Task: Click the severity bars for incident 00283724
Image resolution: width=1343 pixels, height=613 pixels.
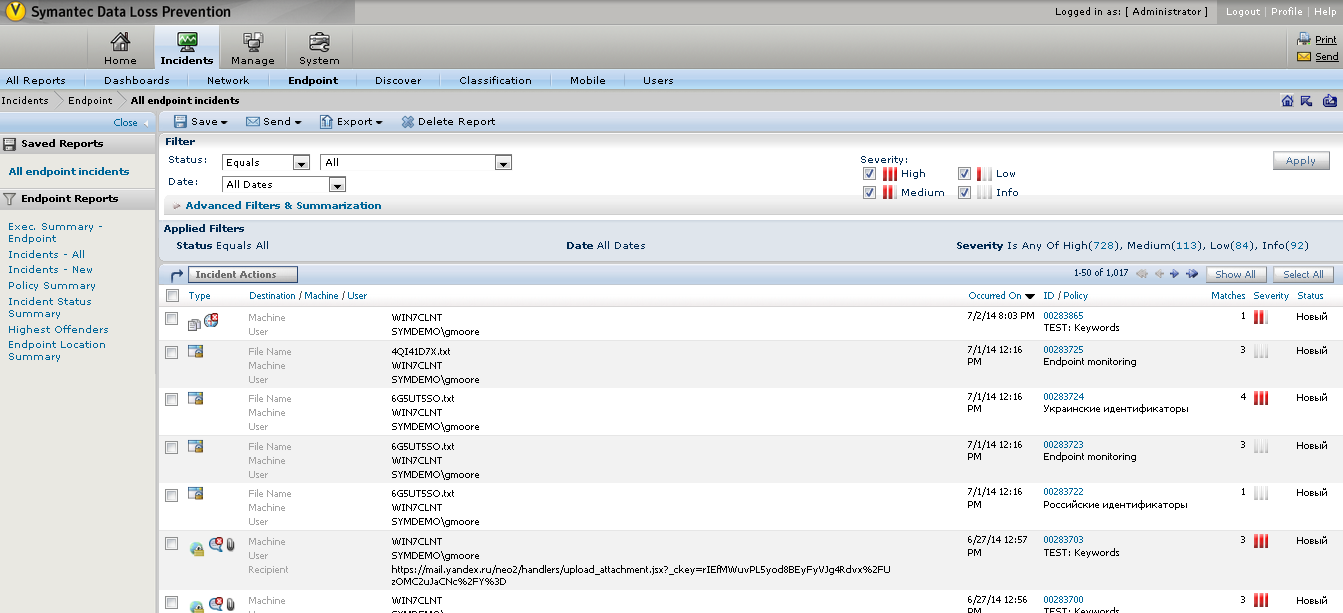Action: tap(1261, 398)
